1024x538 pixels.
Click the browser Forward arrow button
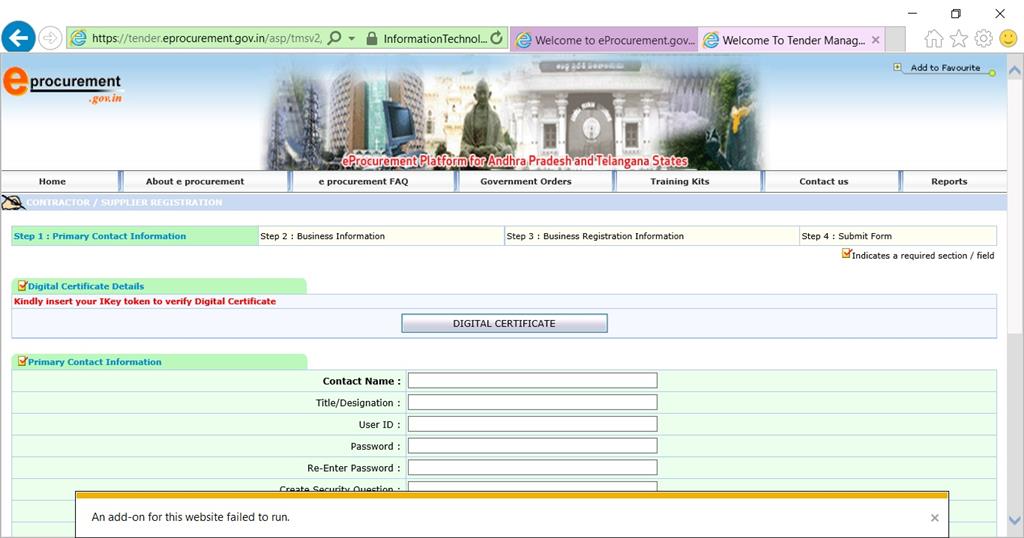(x=50, y=38)
